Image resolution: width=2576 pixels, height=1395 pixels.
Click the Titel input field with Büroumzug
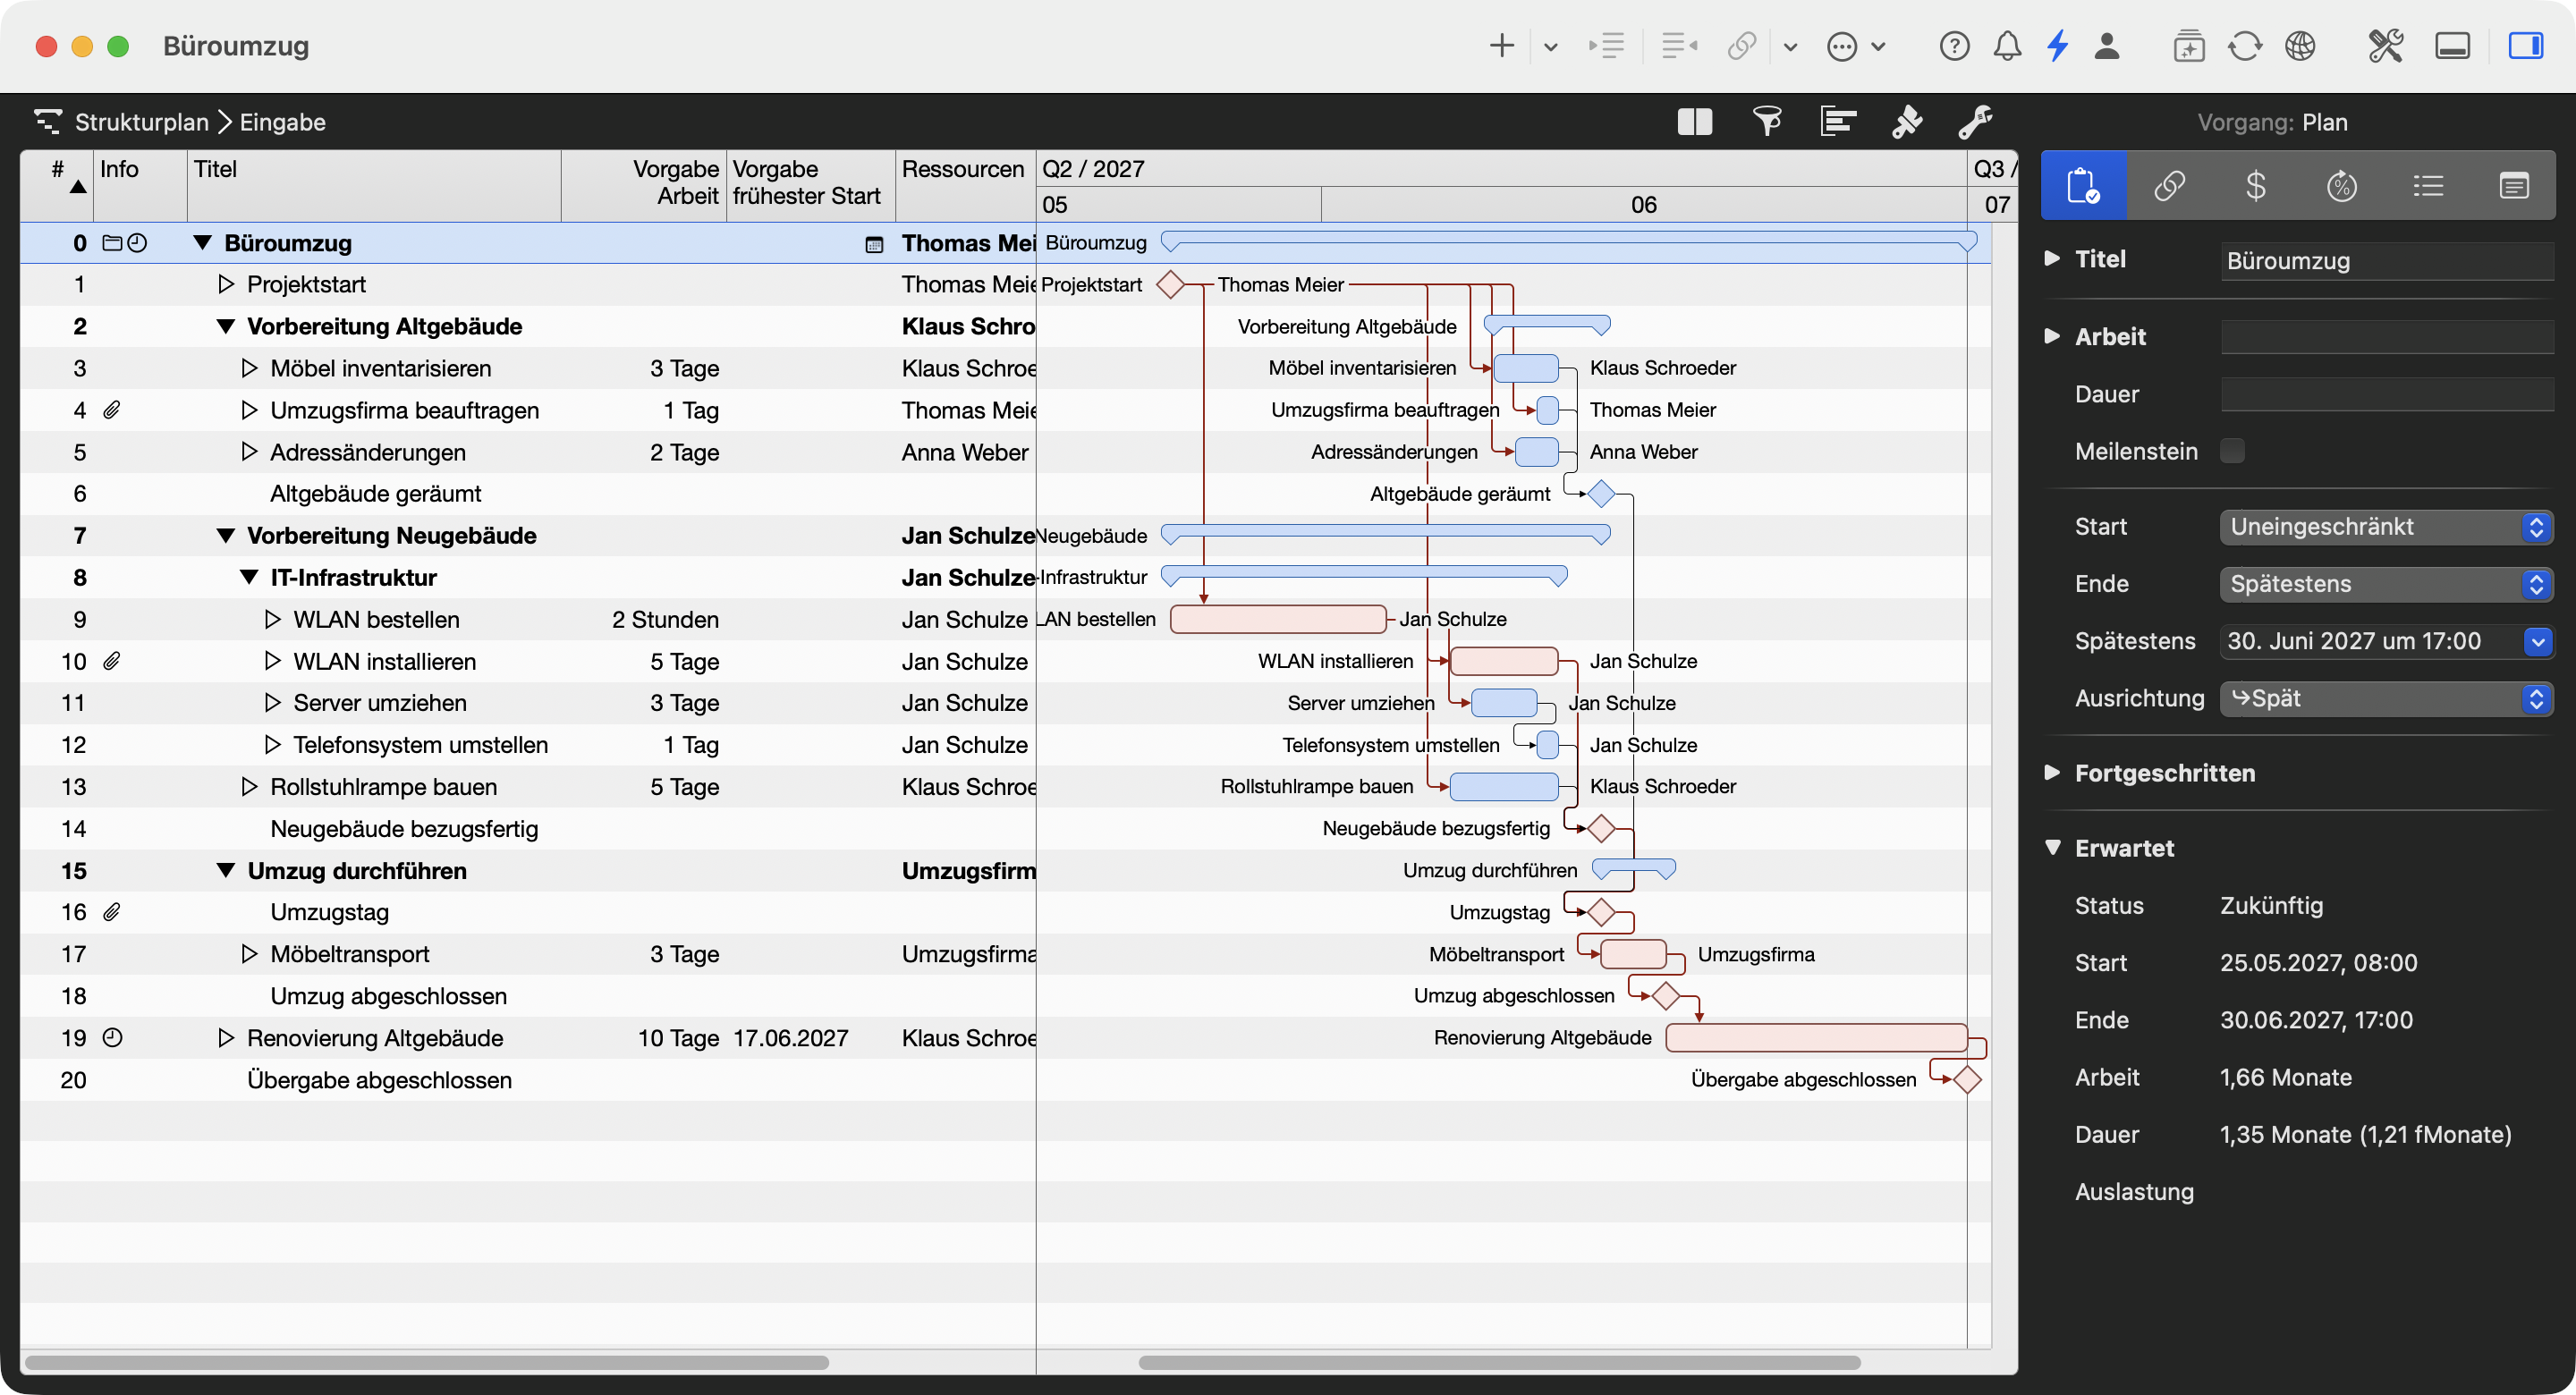[x=2386, y=261]
